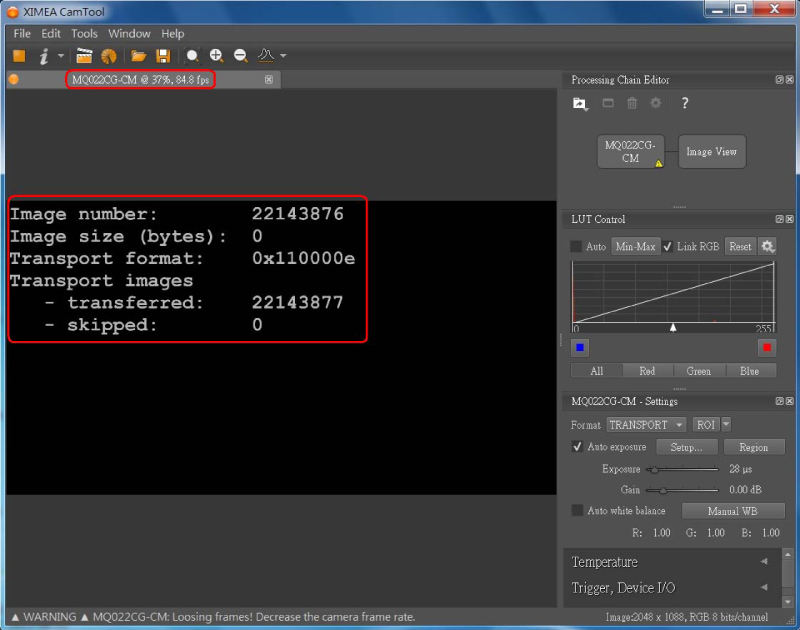Click the floppy disk save icon
Image resolution: width=800 pixels, height=630 pixels.
click(163, 56)
